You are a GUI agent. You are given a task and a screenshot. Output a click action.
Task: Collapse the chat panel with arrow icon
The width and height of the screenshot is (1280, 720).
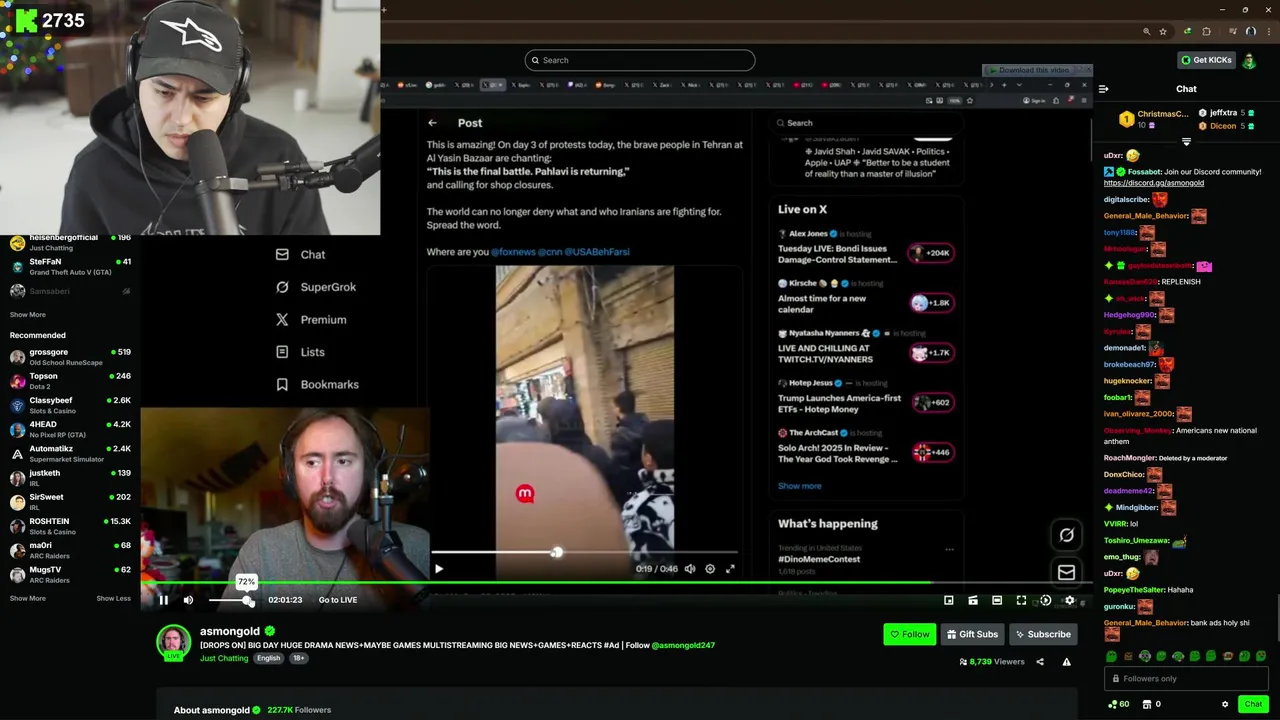pyautogui.click(x=1103, y=89)
